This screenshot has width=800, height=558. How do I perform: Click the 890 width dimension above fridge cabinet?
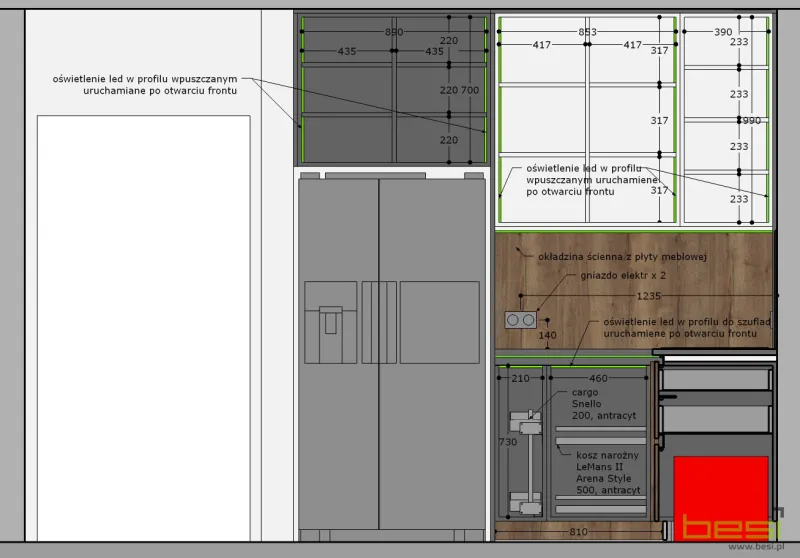point(394,32)
